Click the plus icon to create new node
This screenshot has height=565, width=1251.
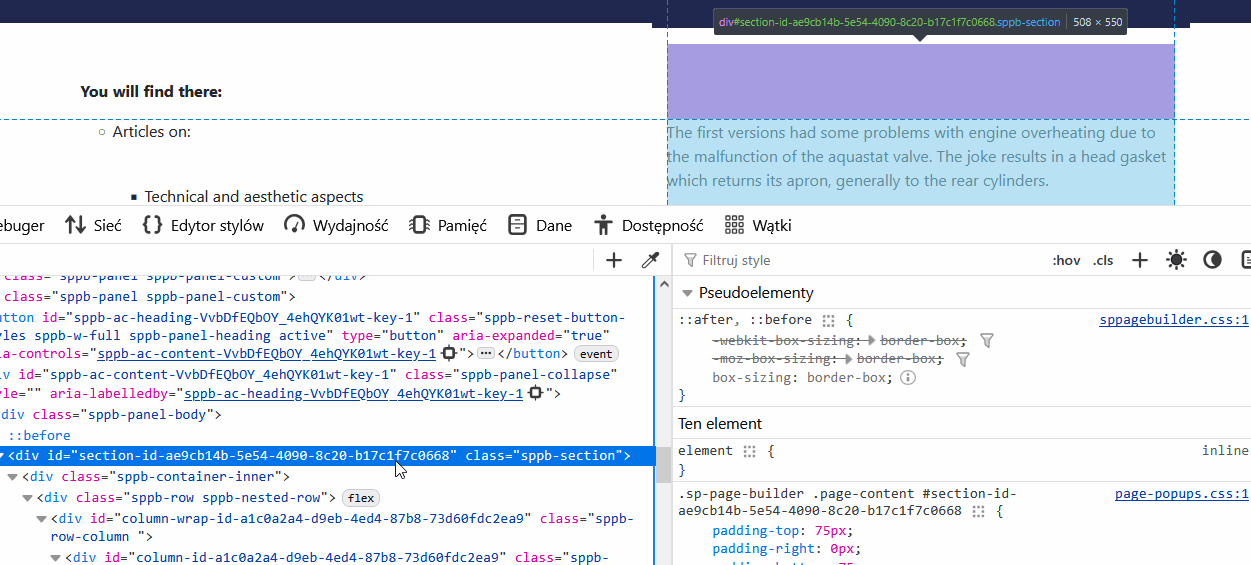tap(614, 260)
